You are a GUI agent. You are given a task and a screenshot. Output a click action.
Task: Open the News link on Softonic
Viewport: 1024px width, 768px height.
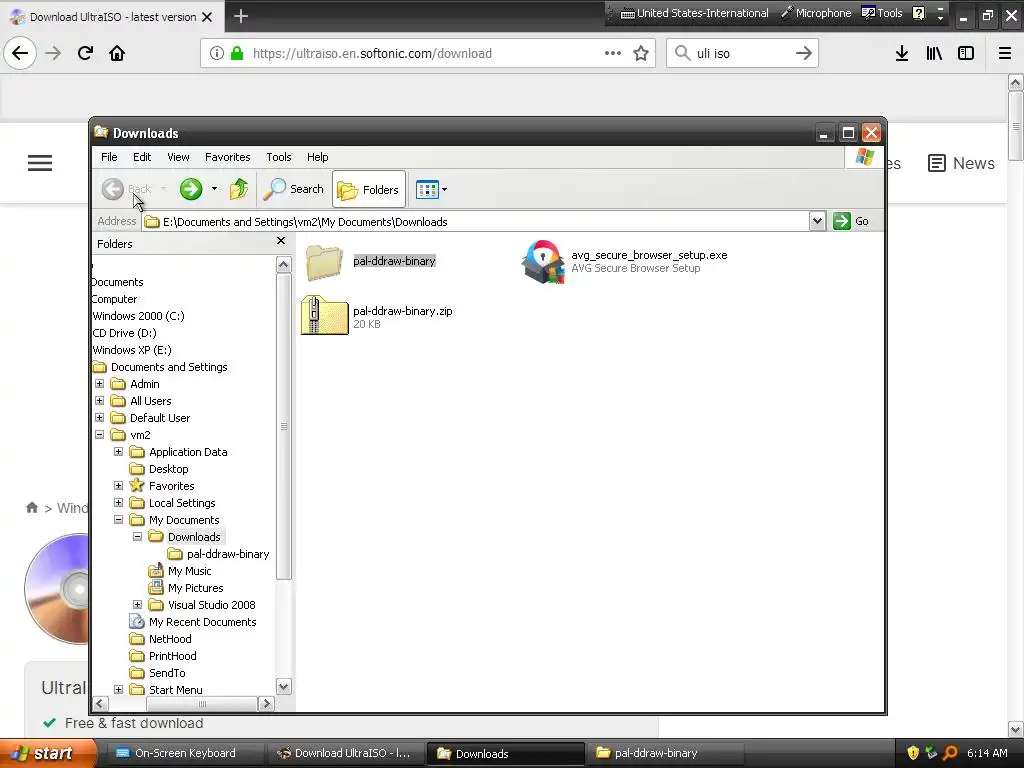tap(961, 163)
